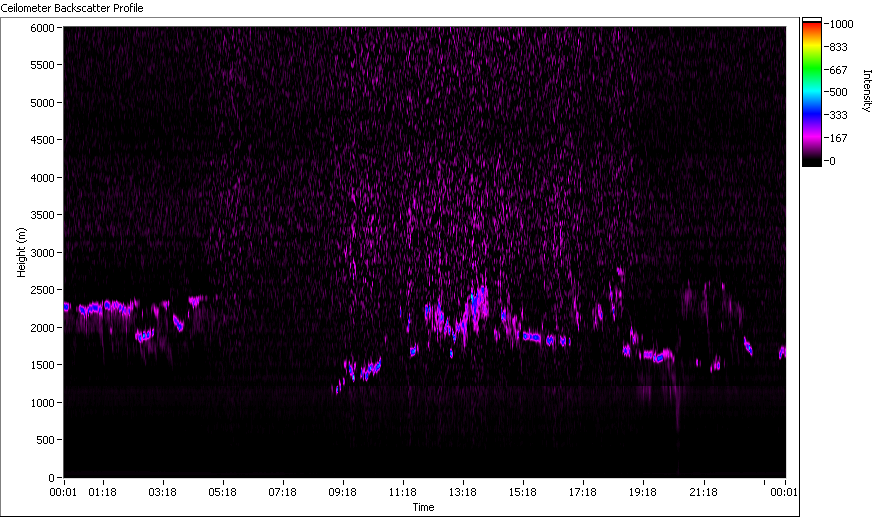Click the 03:18 time axis label
Image resolution: width=876 pixels, height=517 pixels.
click(x=163, y=492)
